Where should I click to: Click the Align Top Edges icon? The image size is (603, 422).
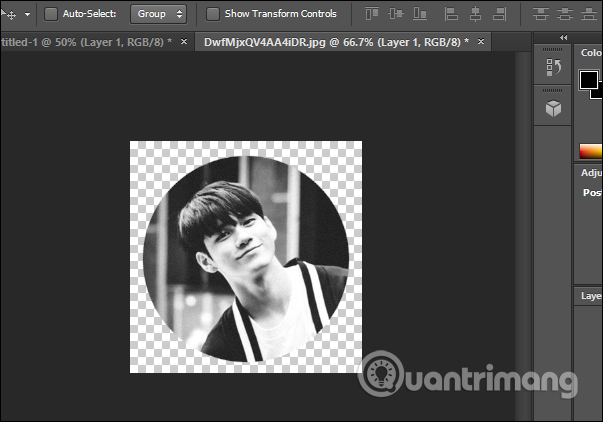click(372, 14)
